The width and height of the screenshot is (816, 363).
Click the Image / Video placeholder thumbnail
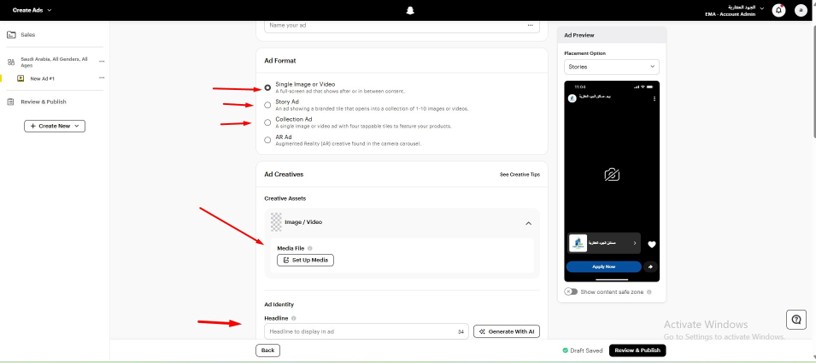coord(276,222)
